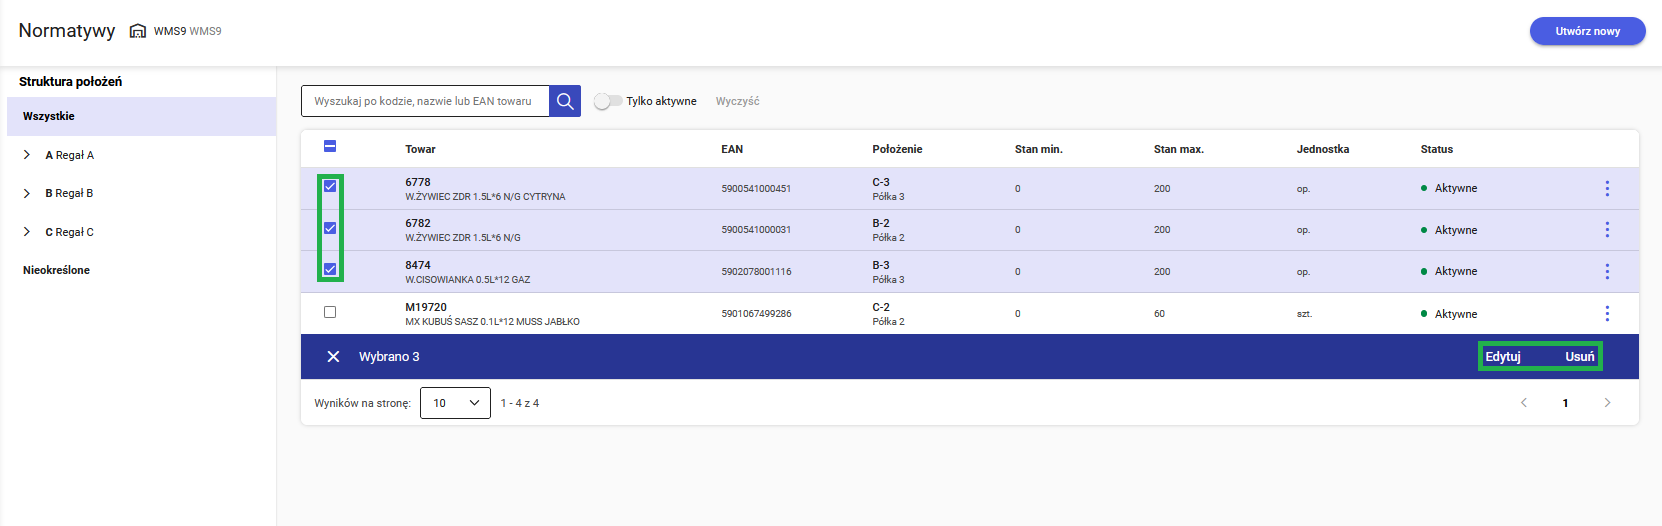Click location C-2 Półka 2
The image size is (1662, 526).
point(888,314)
